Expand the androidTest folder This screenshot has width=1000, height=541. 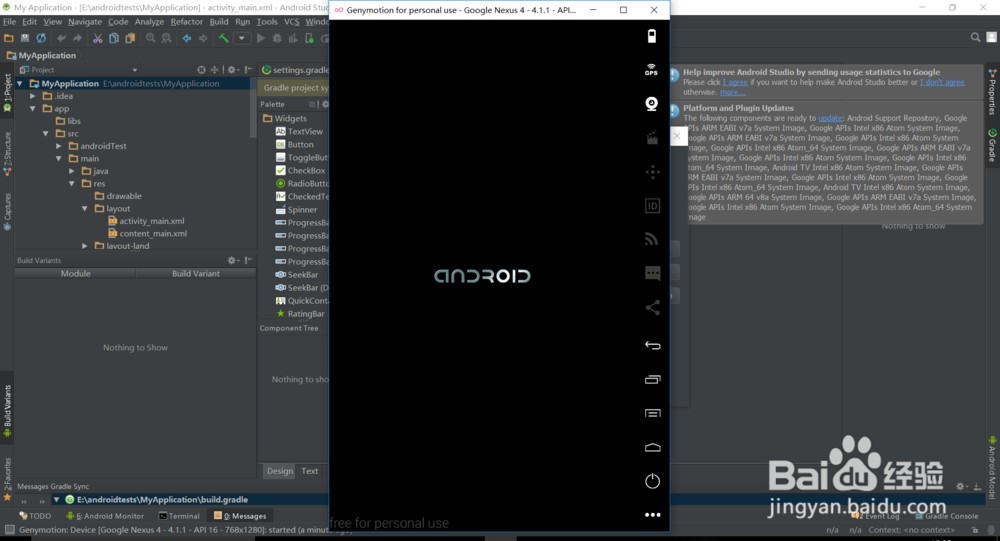click(59, 146)
